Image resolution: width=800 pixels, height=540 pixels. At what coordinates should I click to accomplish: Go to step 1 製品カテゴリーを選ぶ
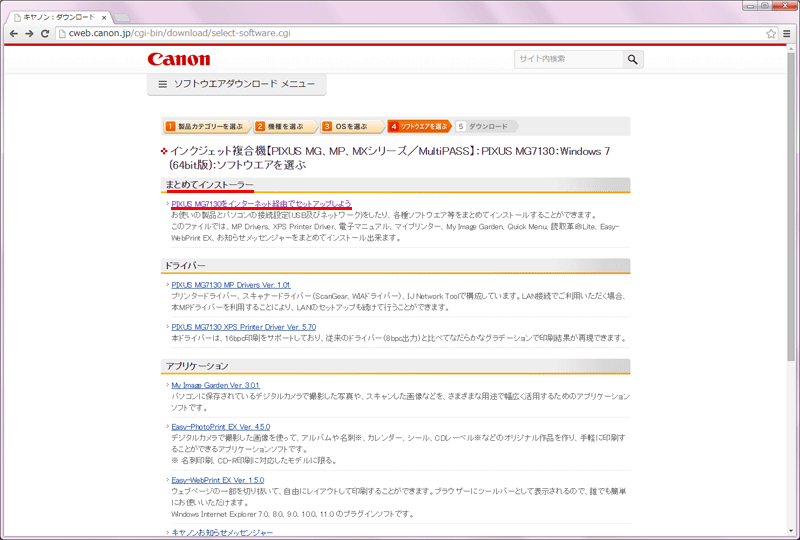click(x=207, y=127)
